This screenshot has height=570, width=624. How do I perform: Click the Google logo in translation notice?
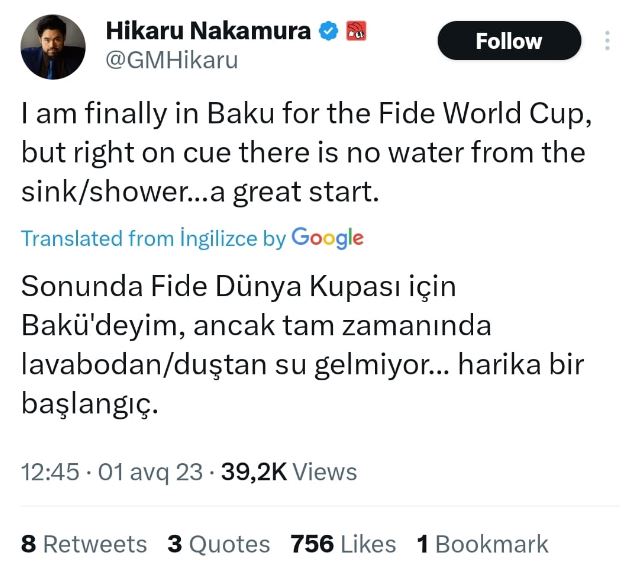click(x=327, y=238)
